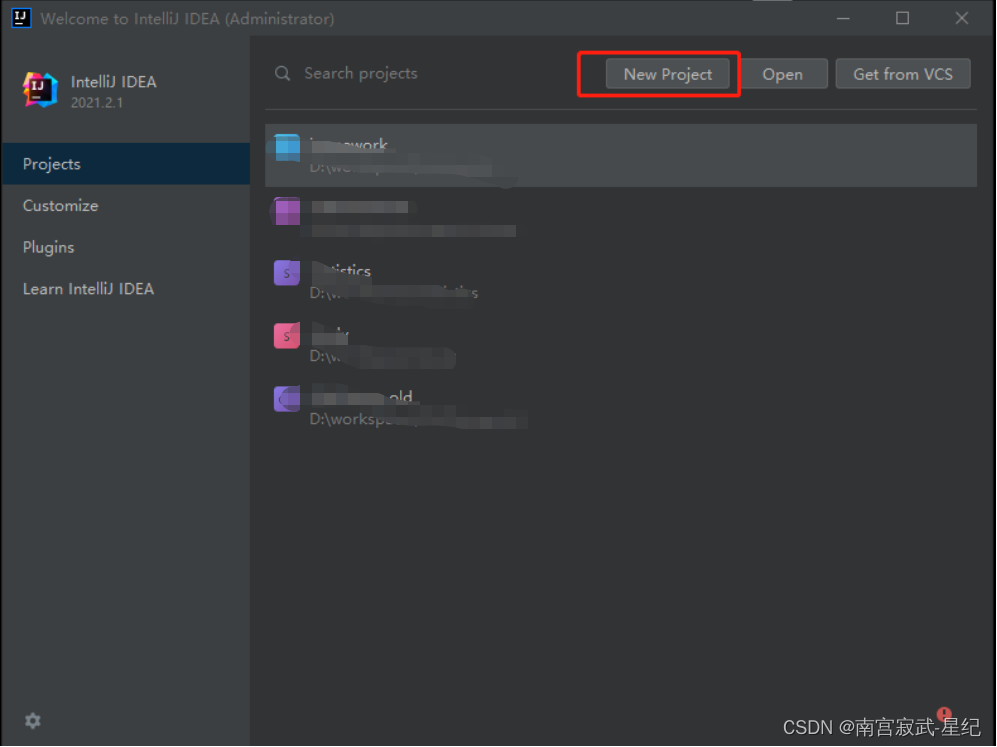This screenshot has width=997, height=747.
Task: Maximize the Welcome window
Action: pyautogui.click(x=902, y=18)
